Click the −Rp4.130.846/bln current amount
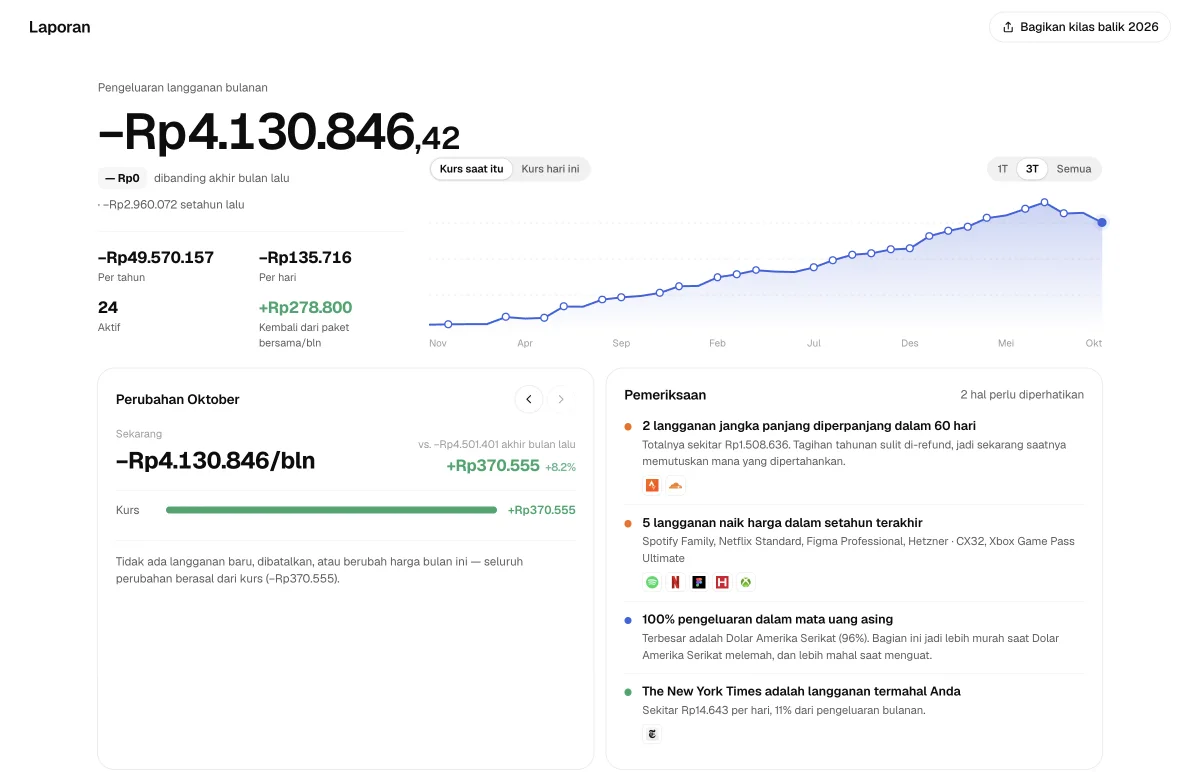This screenshot has height=780, width=1200. tap(216, 461)
